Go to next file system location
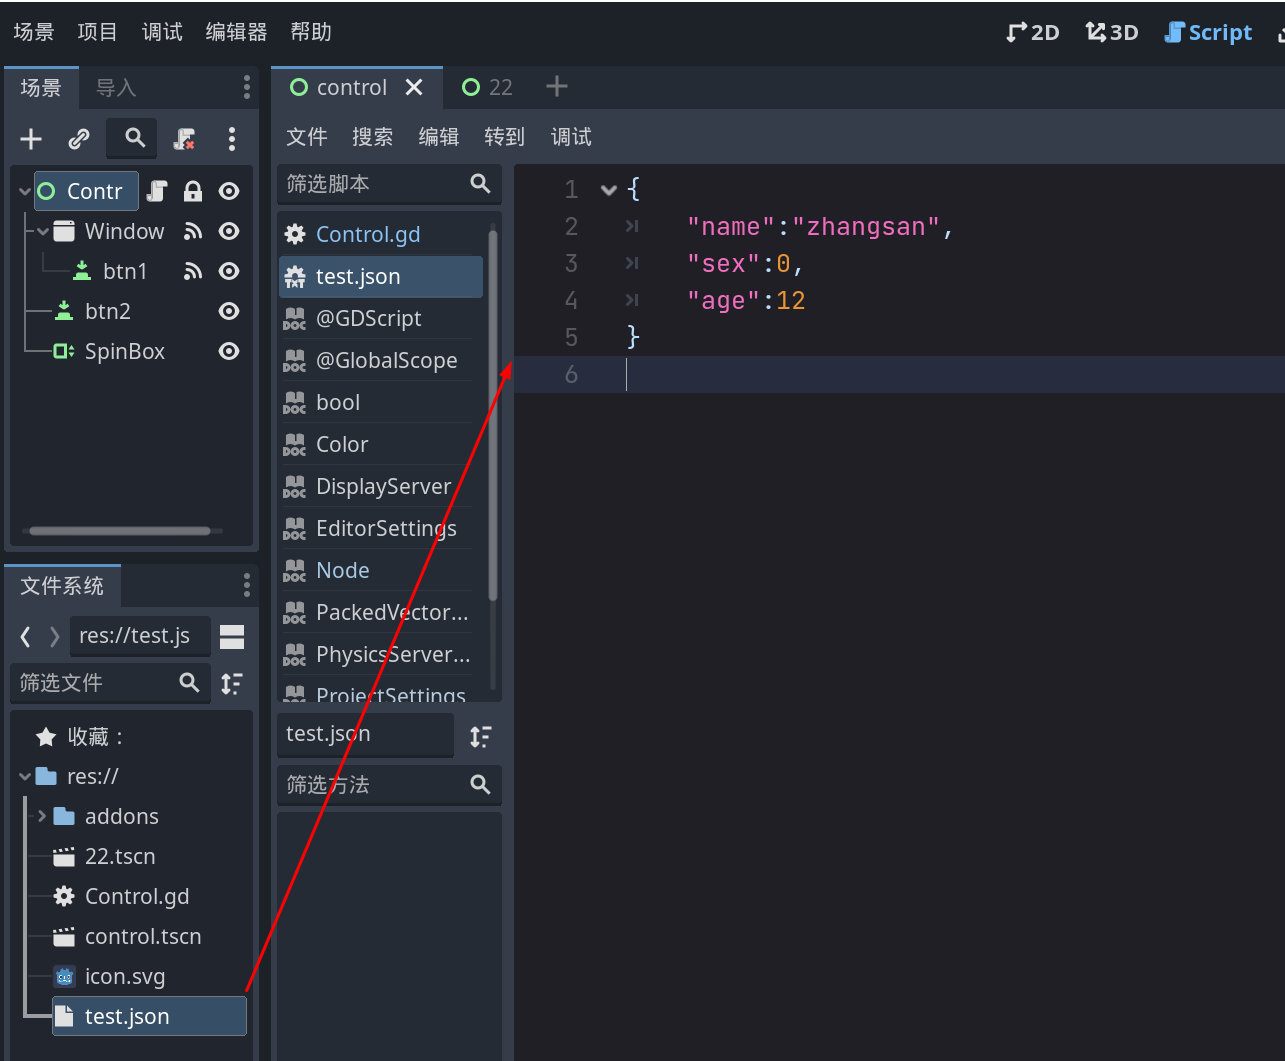The width and height of the screenshot is (1285, 1061). click(x=55, y=636)
